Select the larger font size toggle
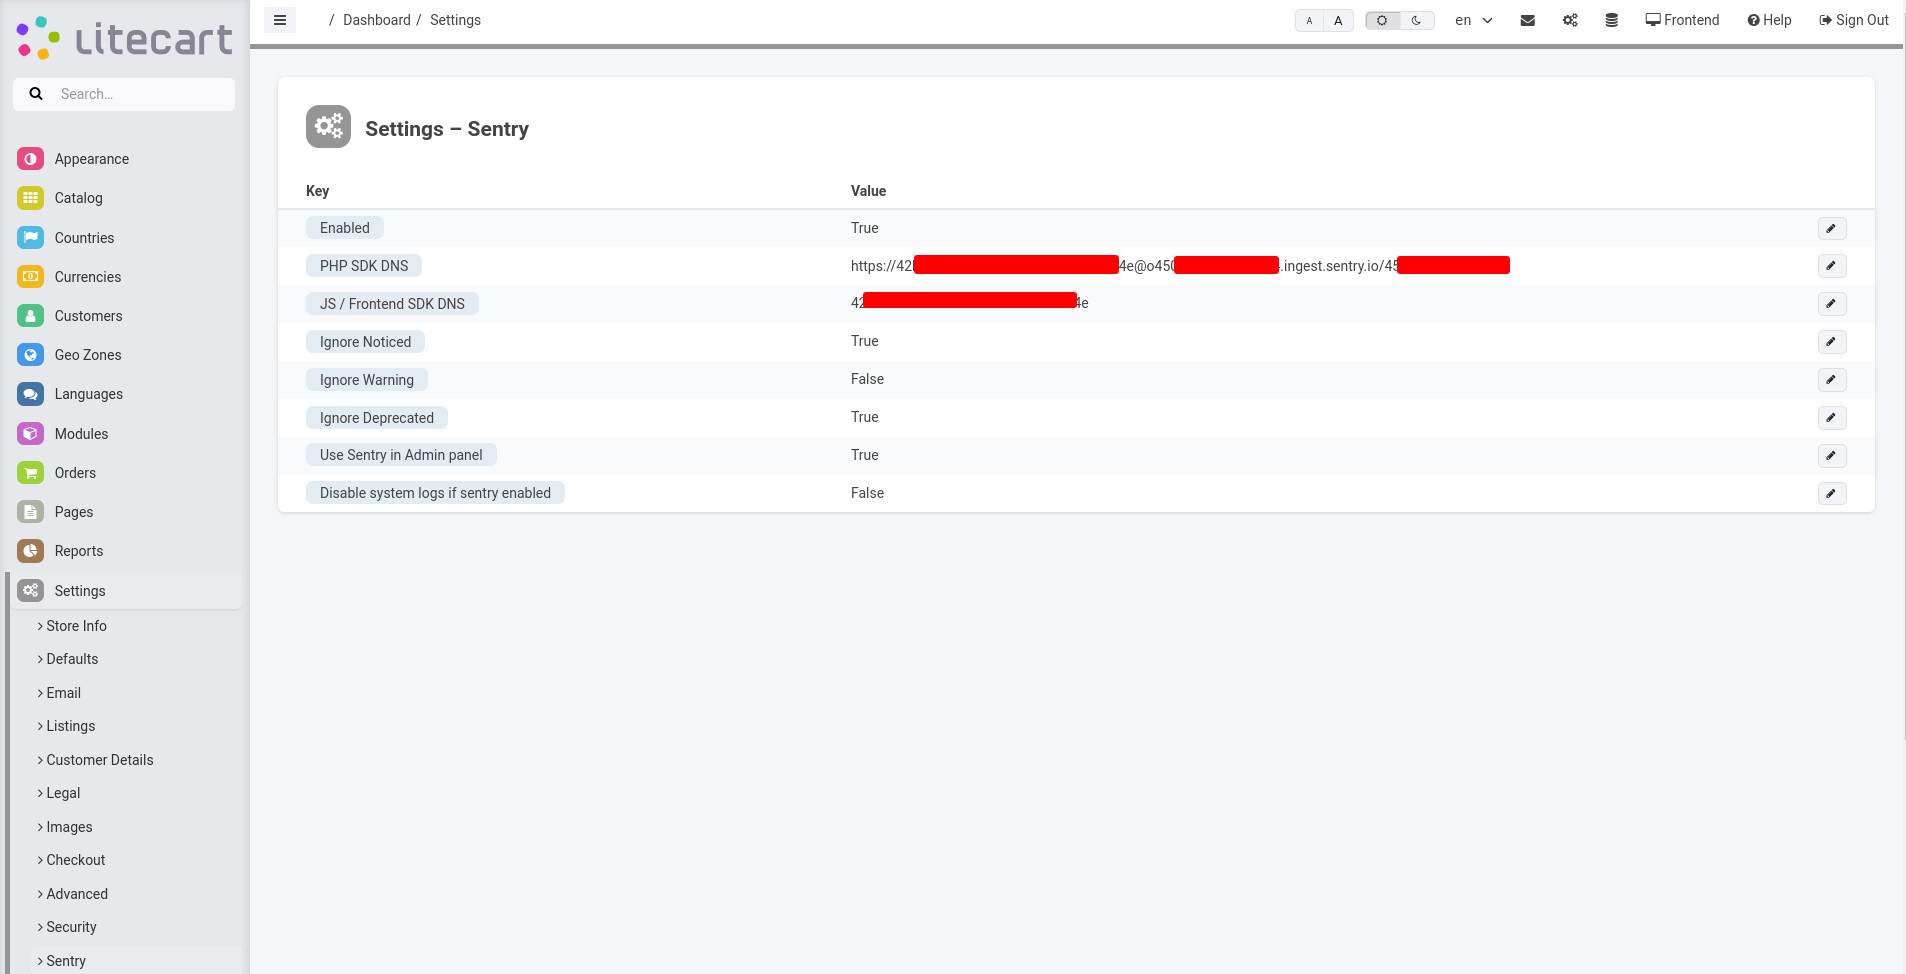 click(1338, 20)
